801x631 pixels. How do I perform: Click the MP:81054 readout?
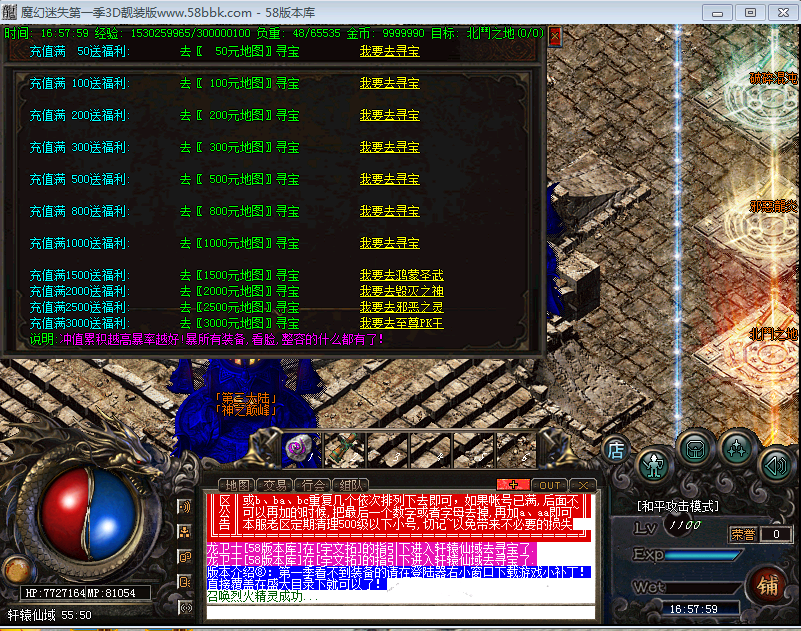point(111,593)
